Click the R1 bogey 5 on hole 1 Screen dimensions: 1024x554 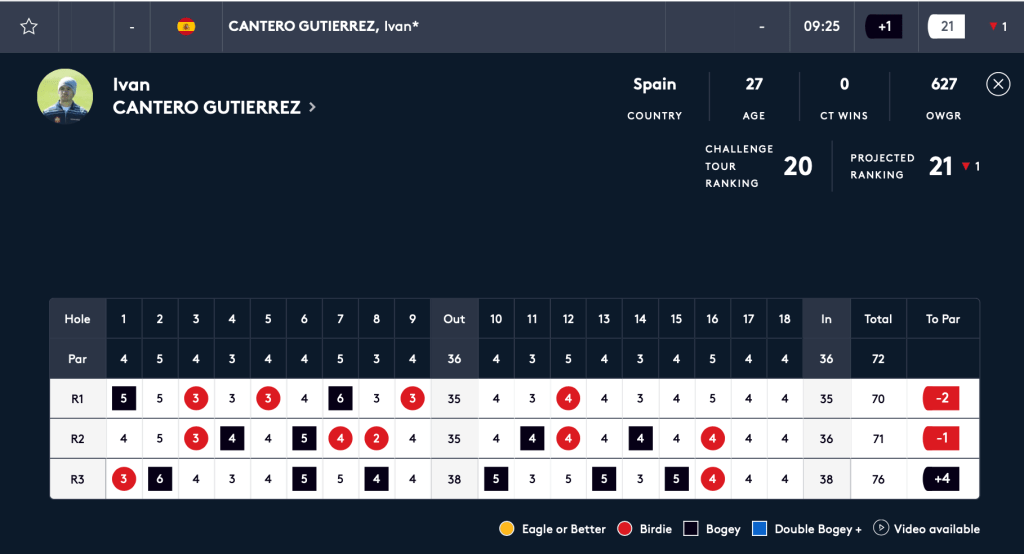point(124,399)
